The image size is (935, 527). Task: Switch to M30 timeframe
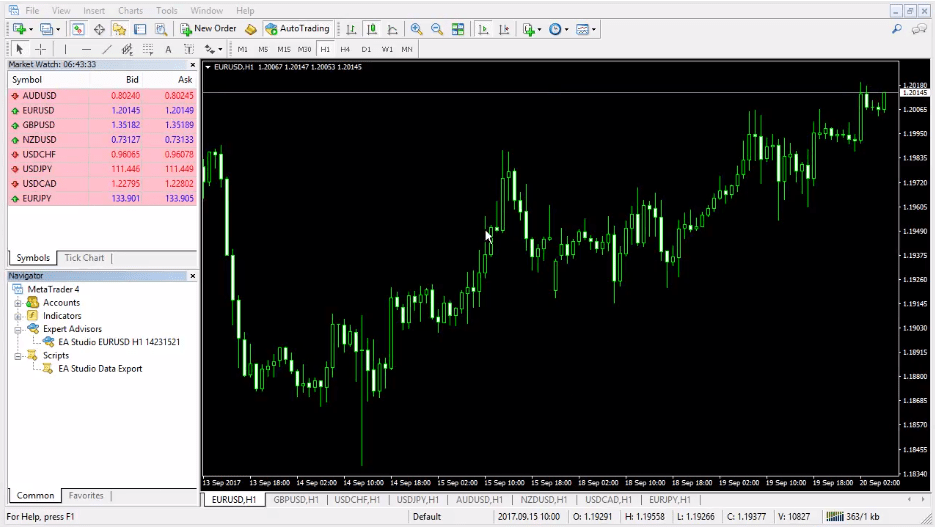pos(304,49)
